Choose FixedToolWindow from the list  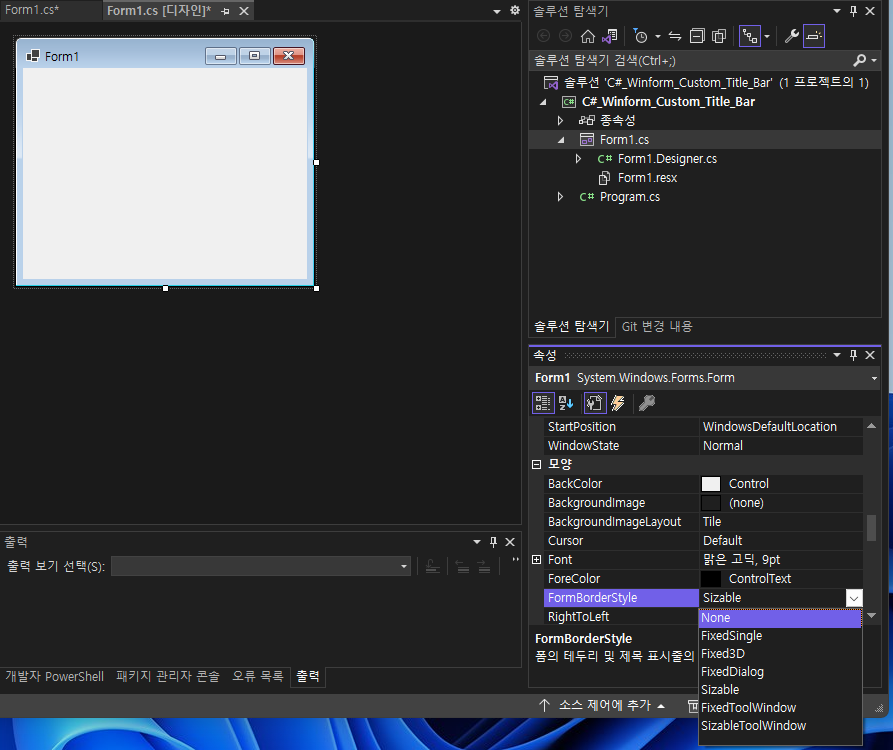780,708
